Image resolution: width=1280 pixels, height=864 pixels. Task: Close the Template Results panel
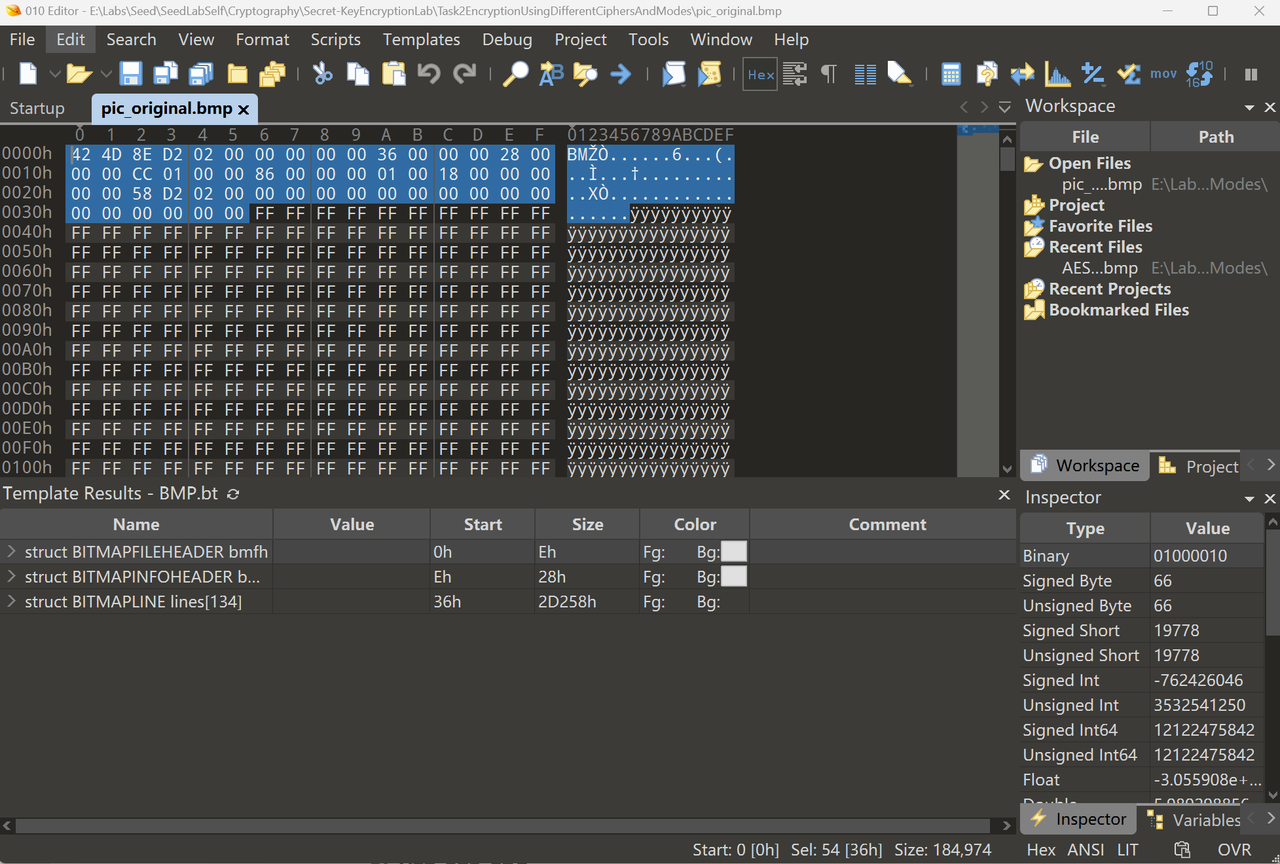tap(1004, 495)
